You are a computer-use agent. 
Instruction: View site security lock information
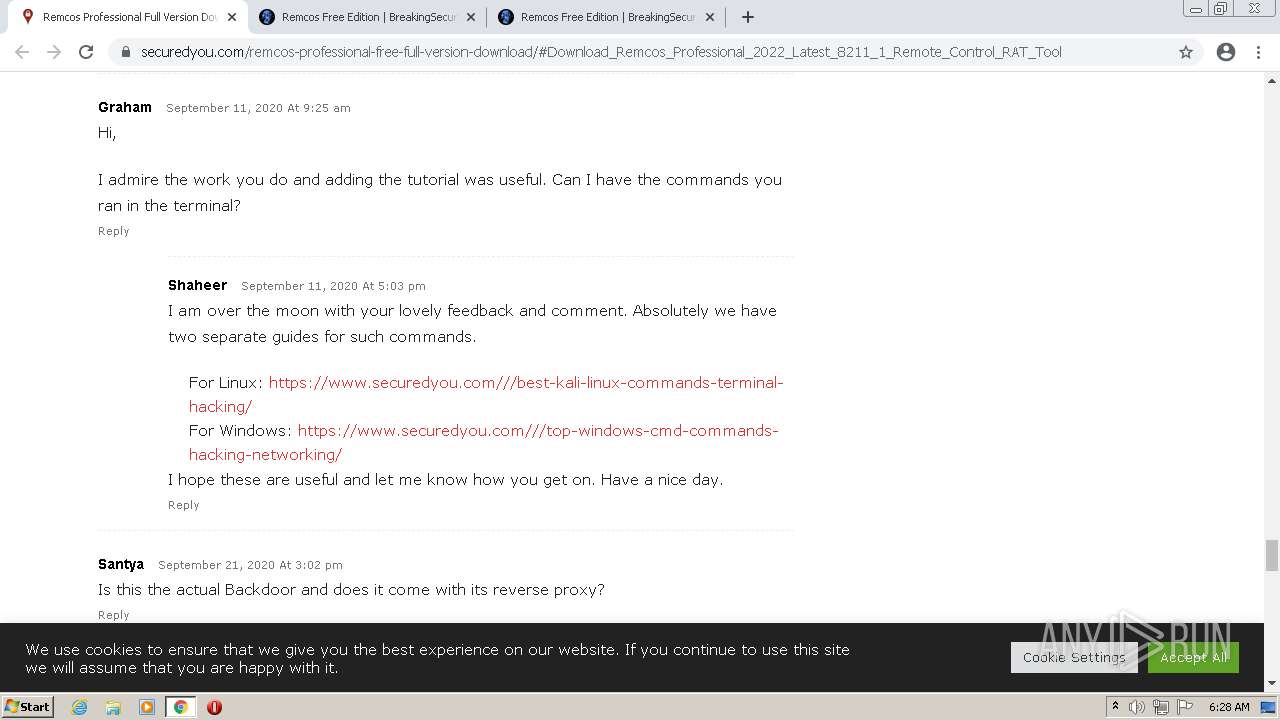[125, 52]
